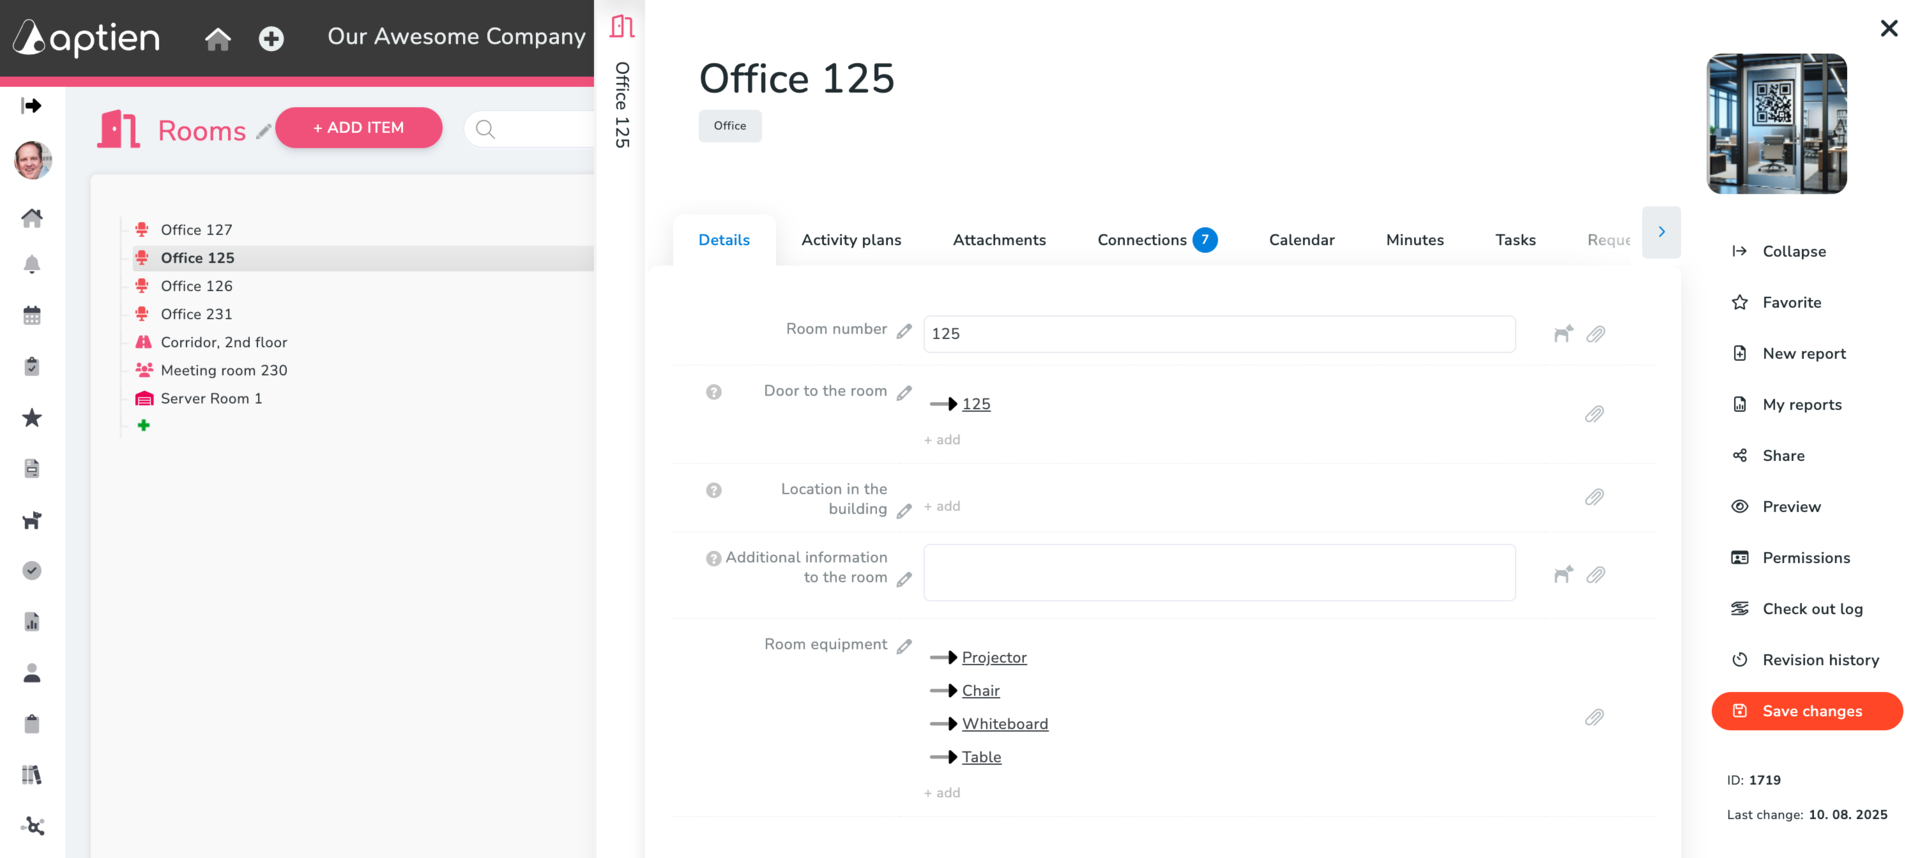This screenshot has width=1920, height=858.
Task: Open the Projector equipment link
Action: point(994,657)
